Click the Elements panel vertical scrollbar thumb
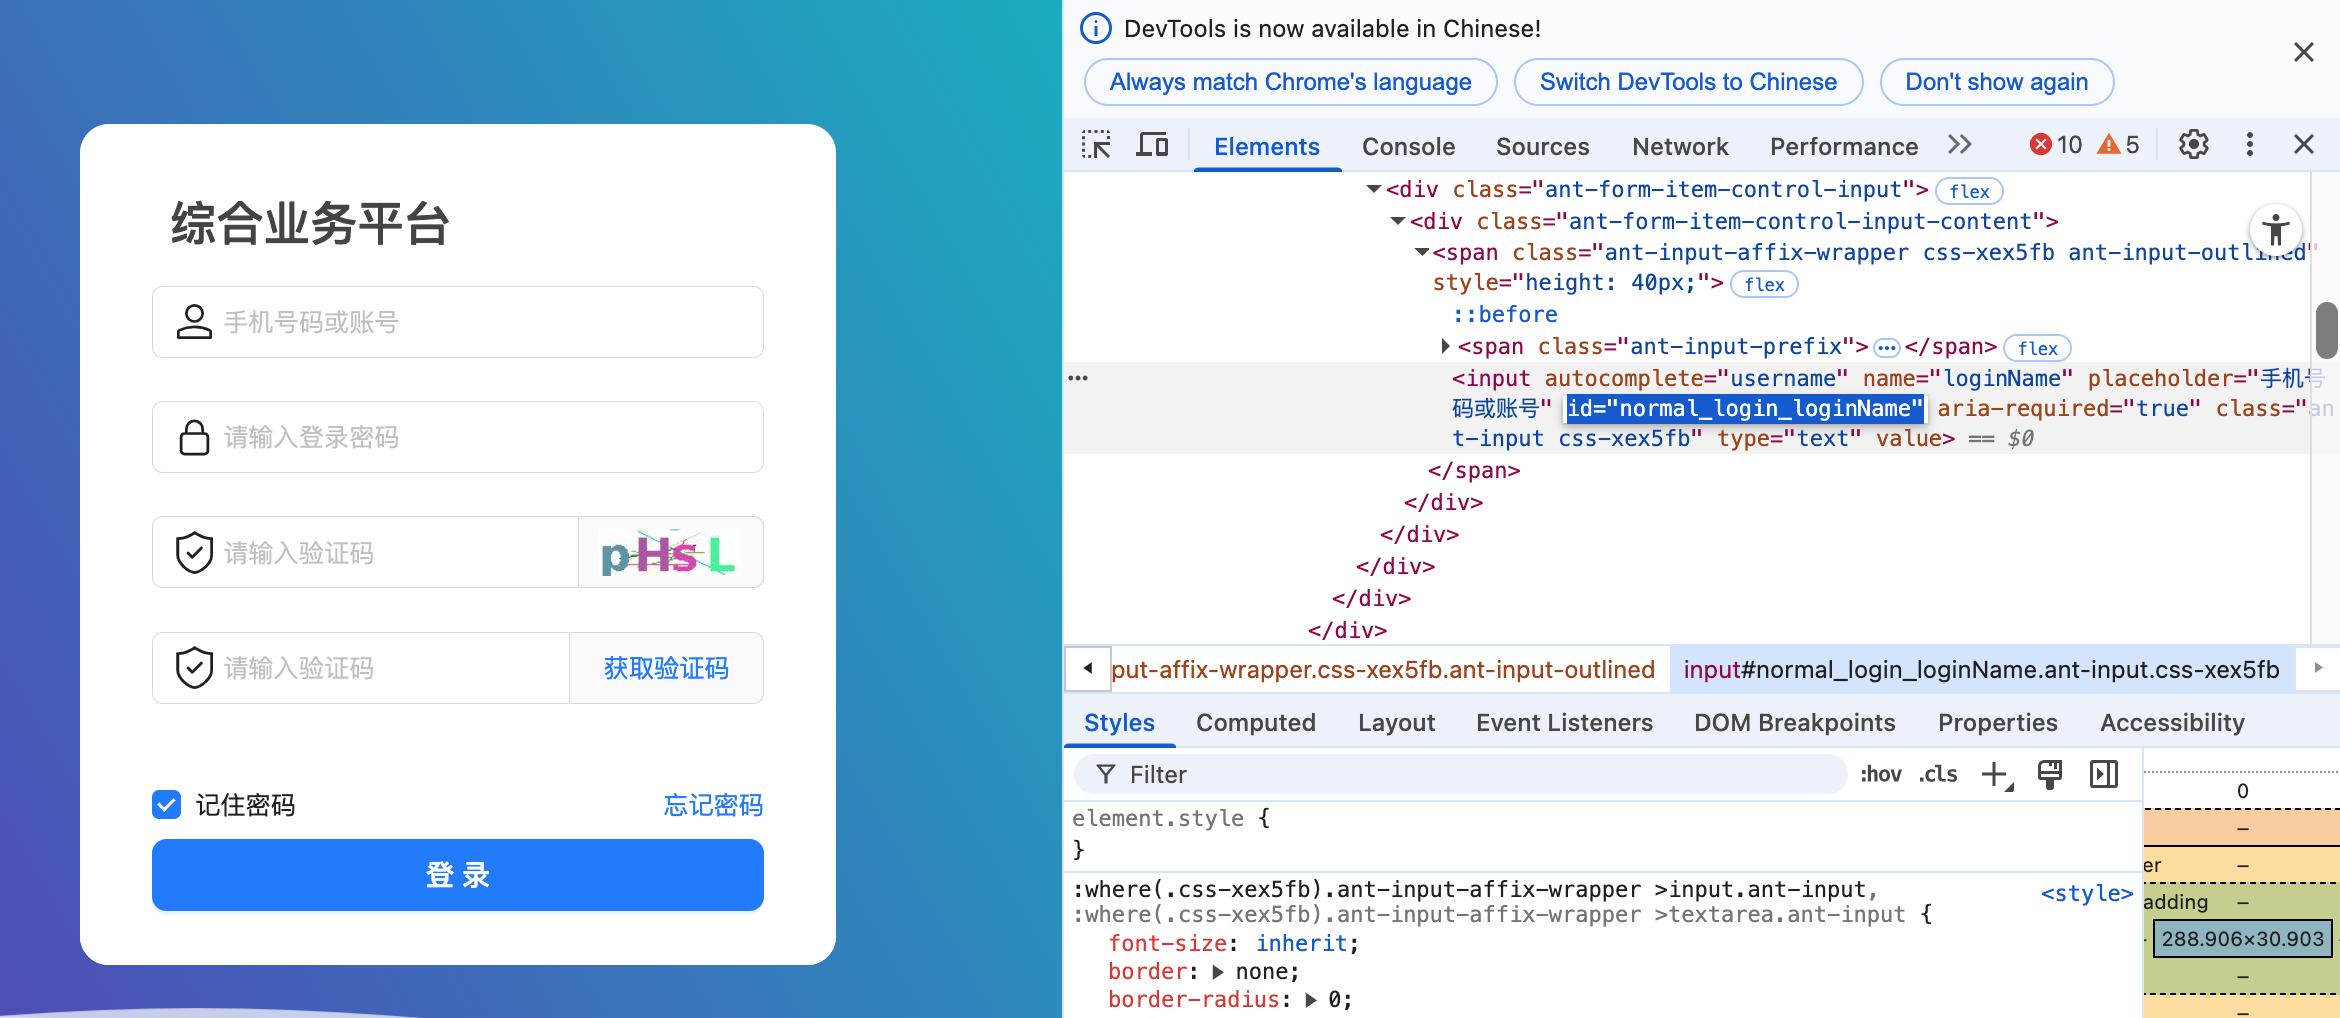The height and width of the screenshot is (1018, 2340). [x=2327, y=329]
